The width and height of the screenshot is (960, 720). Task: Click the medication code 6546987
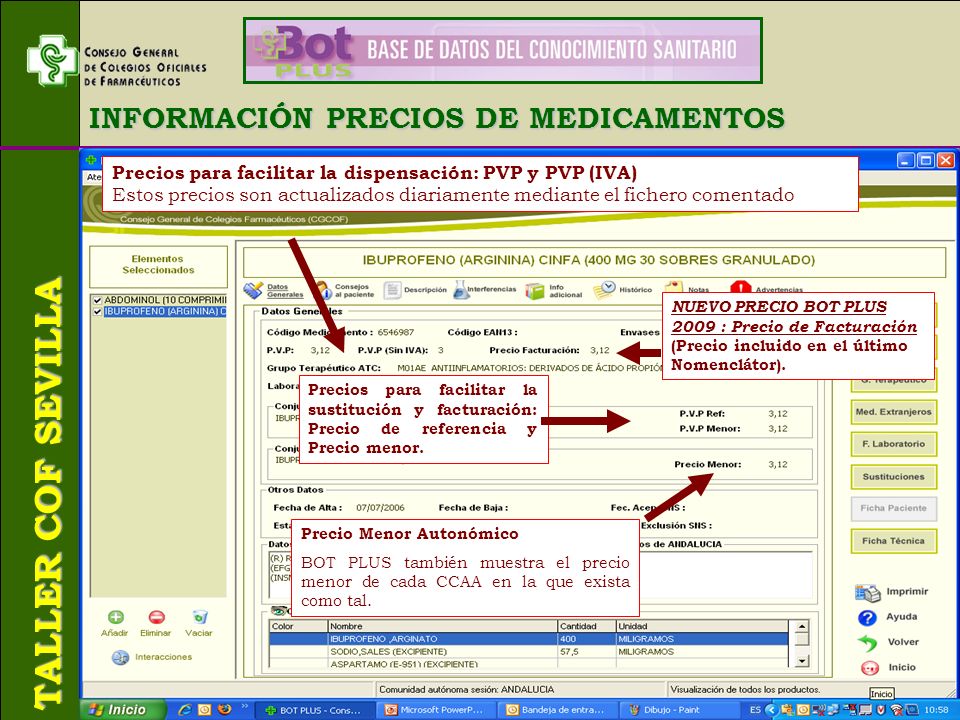tap(396, 332)
